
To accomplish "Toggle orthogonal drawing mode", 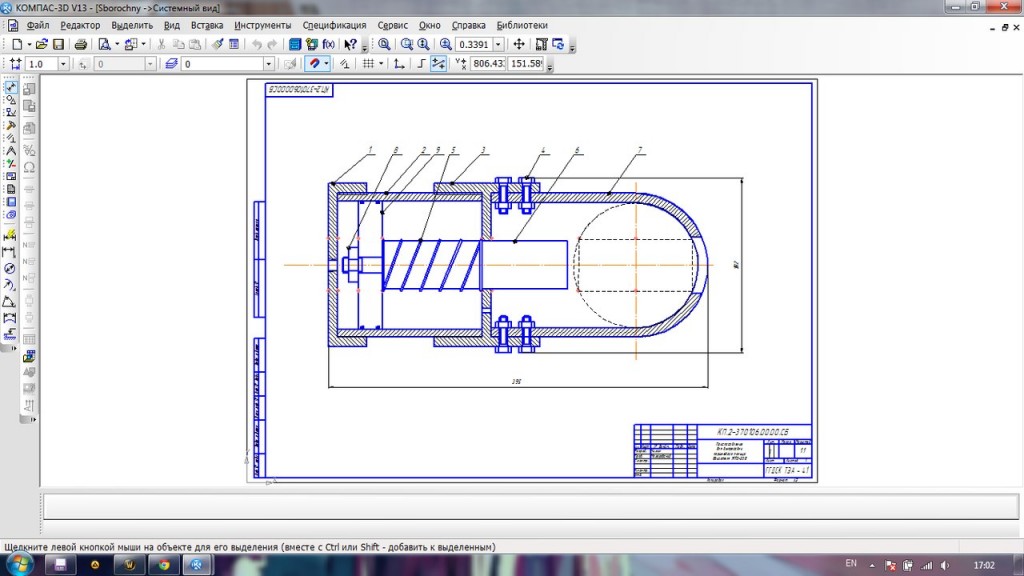I will point(421,64).
